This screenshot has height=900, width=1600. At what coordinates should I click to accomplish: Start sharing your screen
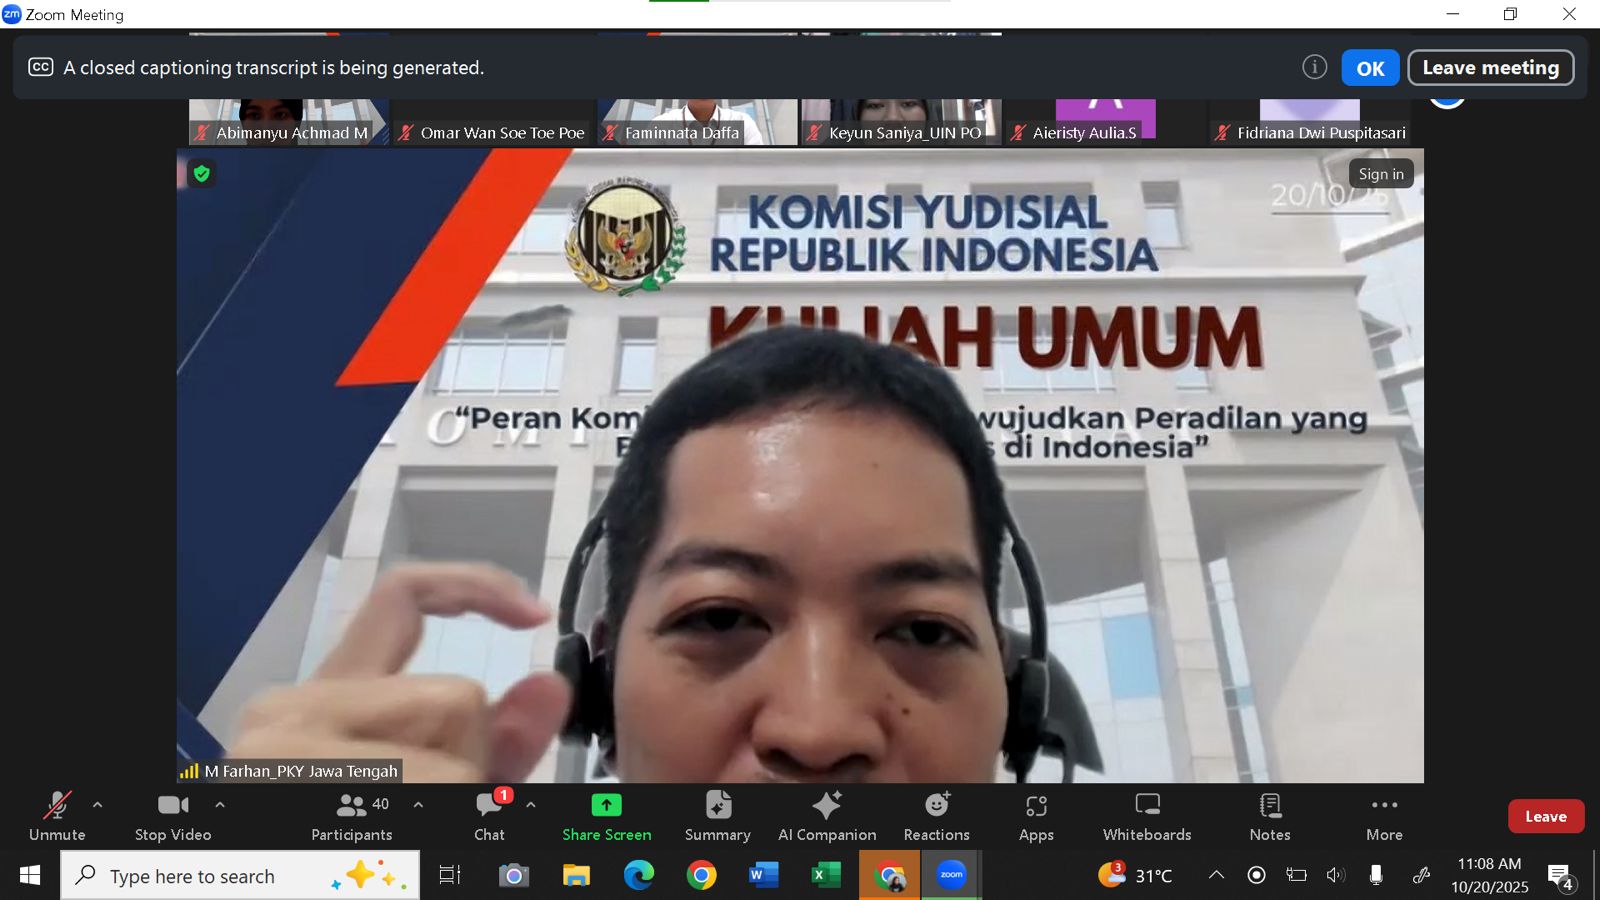[606, 816]
